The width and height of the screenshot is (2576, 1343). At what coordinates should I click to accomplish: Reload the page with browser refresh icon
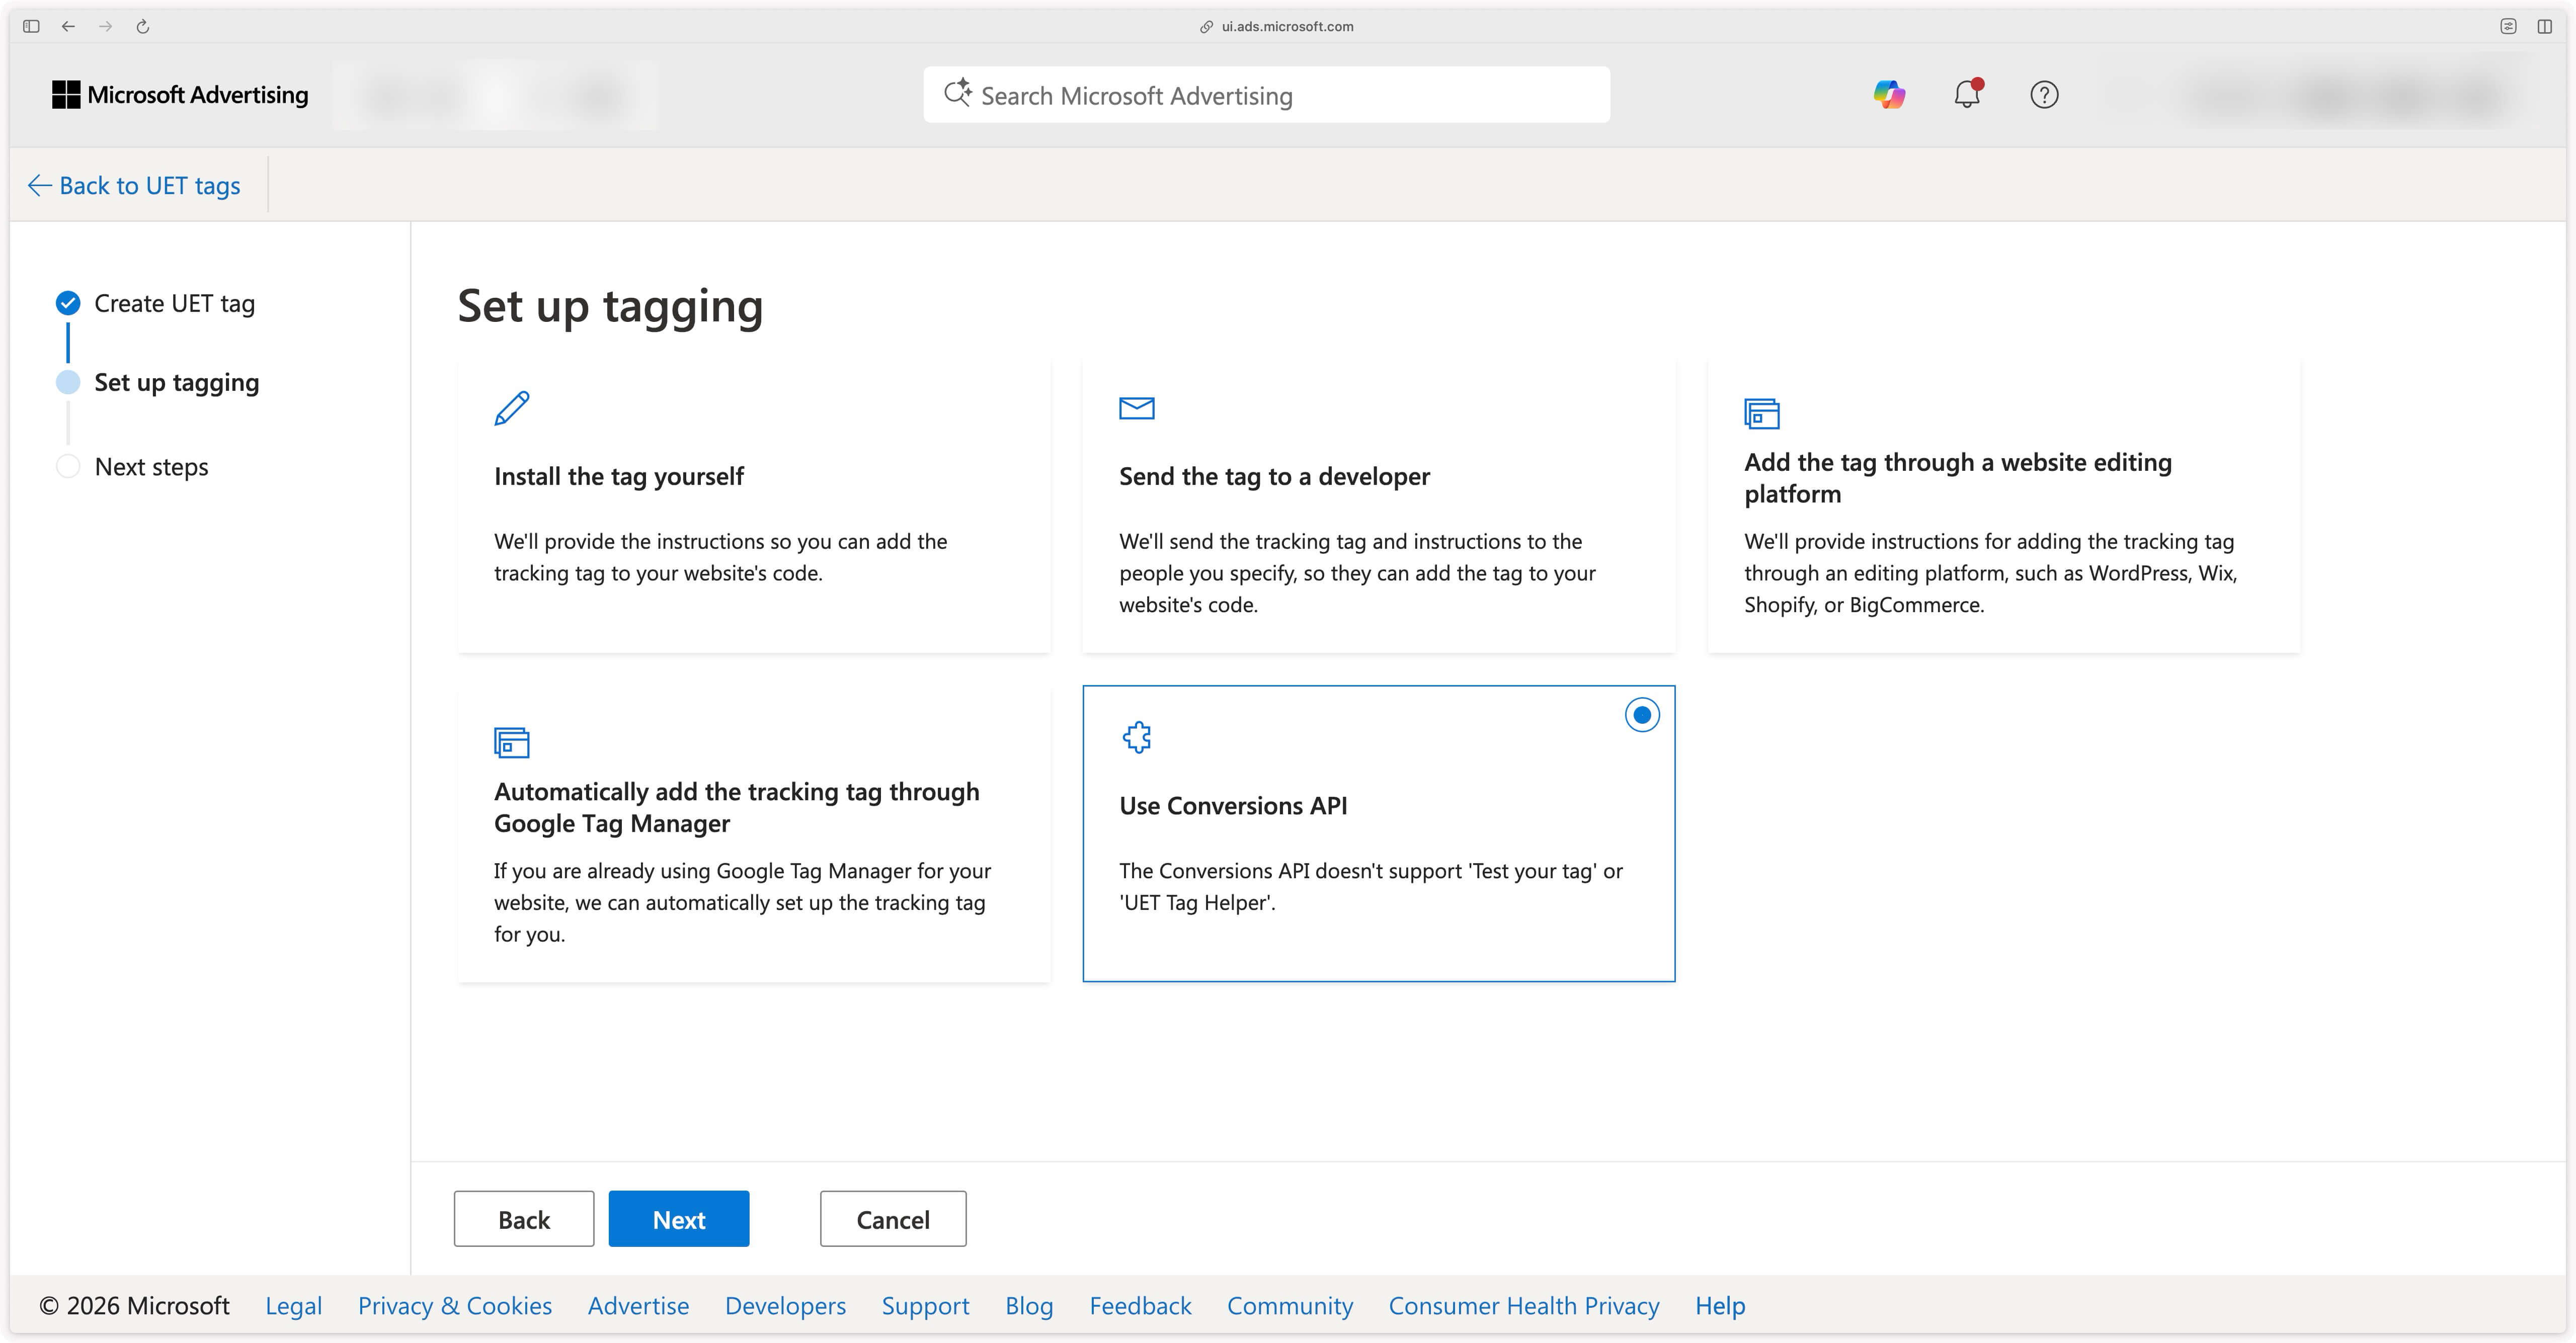pyautogui.click(x=143, y=27)
